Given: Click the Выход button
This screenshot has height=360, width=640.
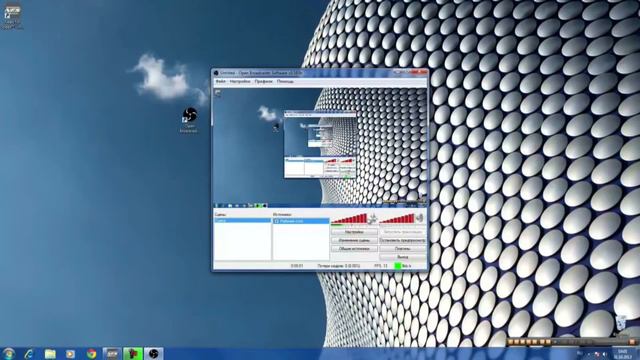Looking at the screenshot, I should [x=402, y=257].
